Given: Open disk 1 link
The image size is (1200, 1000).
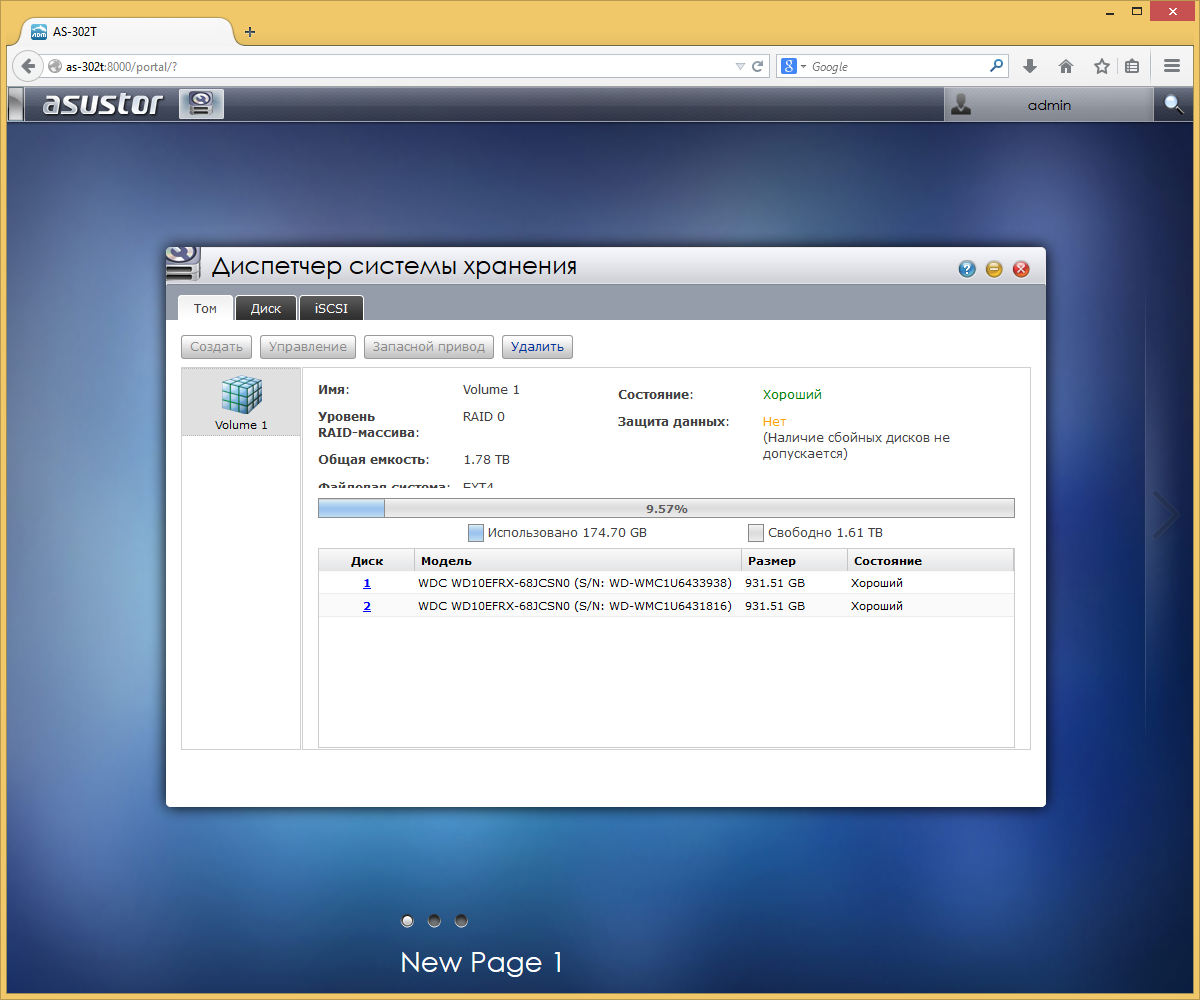Looking at the screenshot, I should 367,583.
